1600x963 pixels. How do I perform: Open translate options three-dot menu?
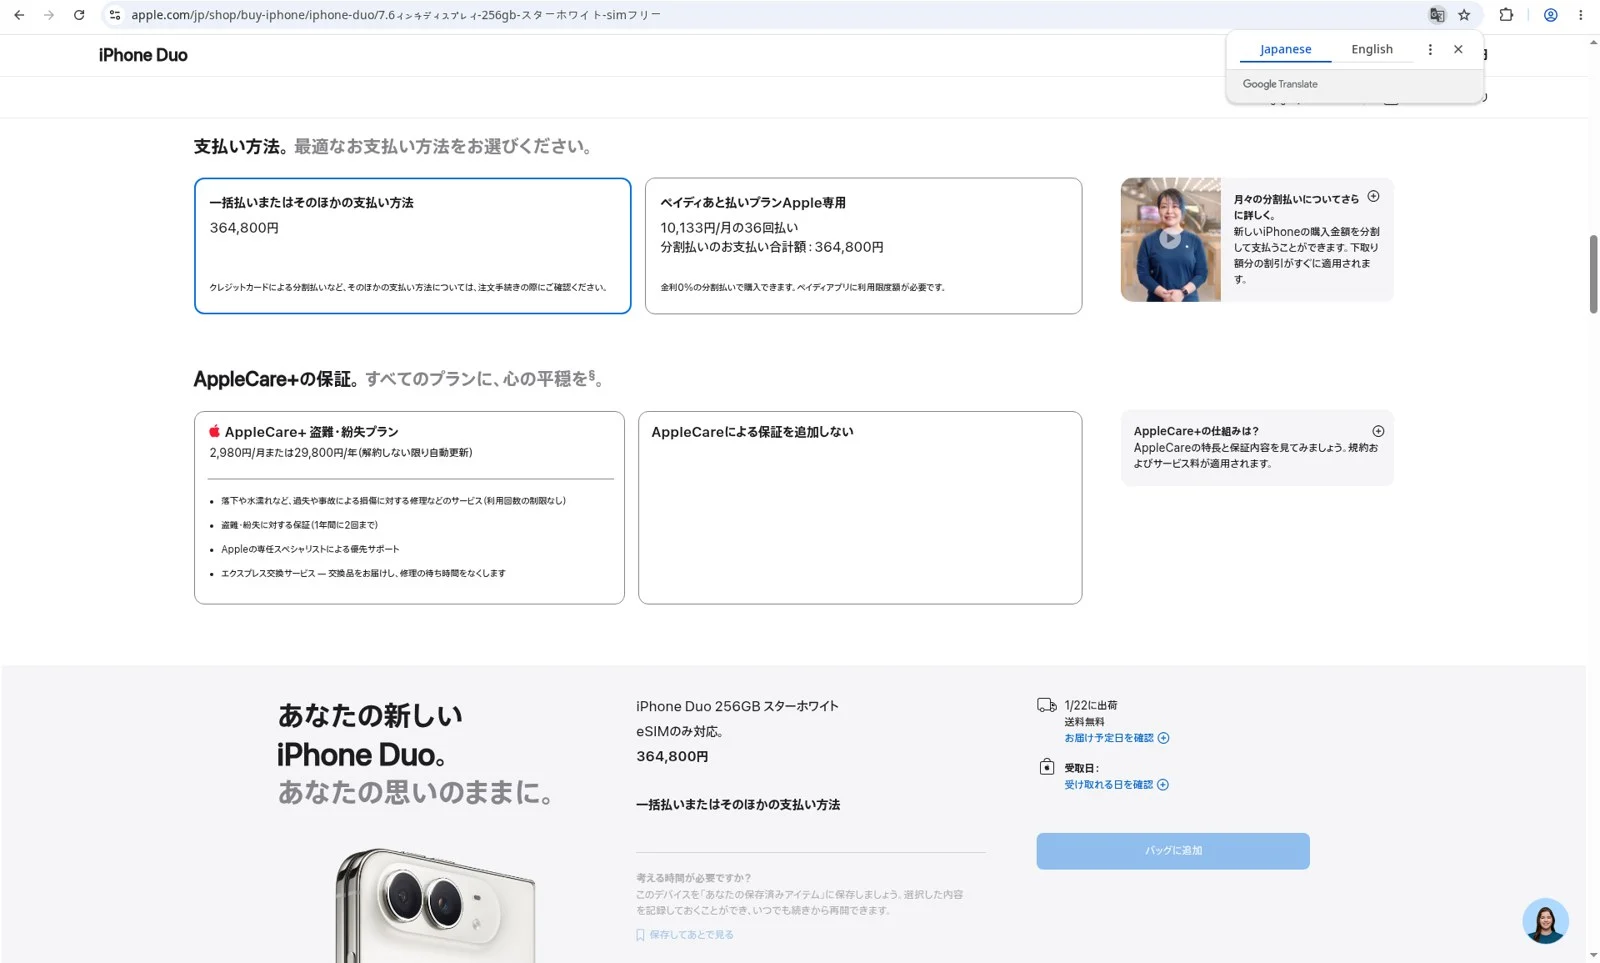(1430, 49)
